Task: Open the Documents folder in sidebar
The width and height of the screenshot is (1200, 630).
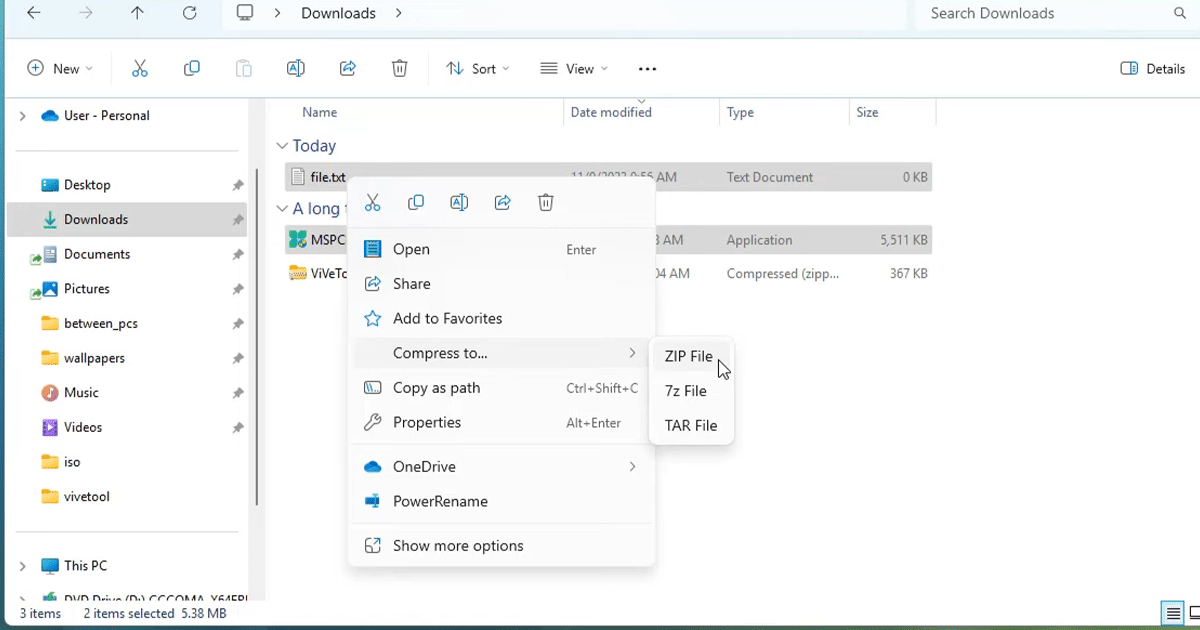Action: tap(95, 254)
